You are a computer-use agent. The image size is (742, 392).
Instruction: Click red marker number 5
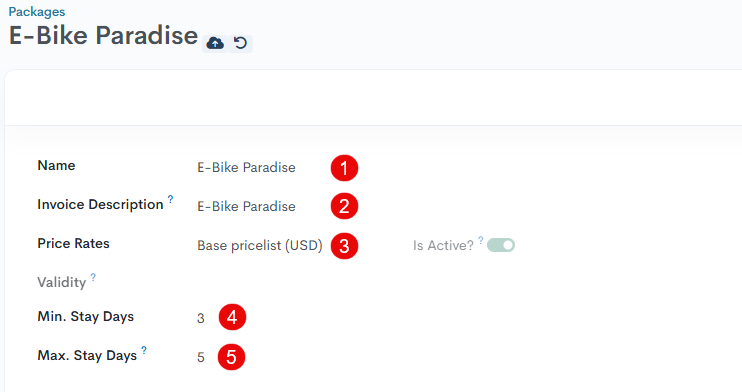(x=231, y=357)
